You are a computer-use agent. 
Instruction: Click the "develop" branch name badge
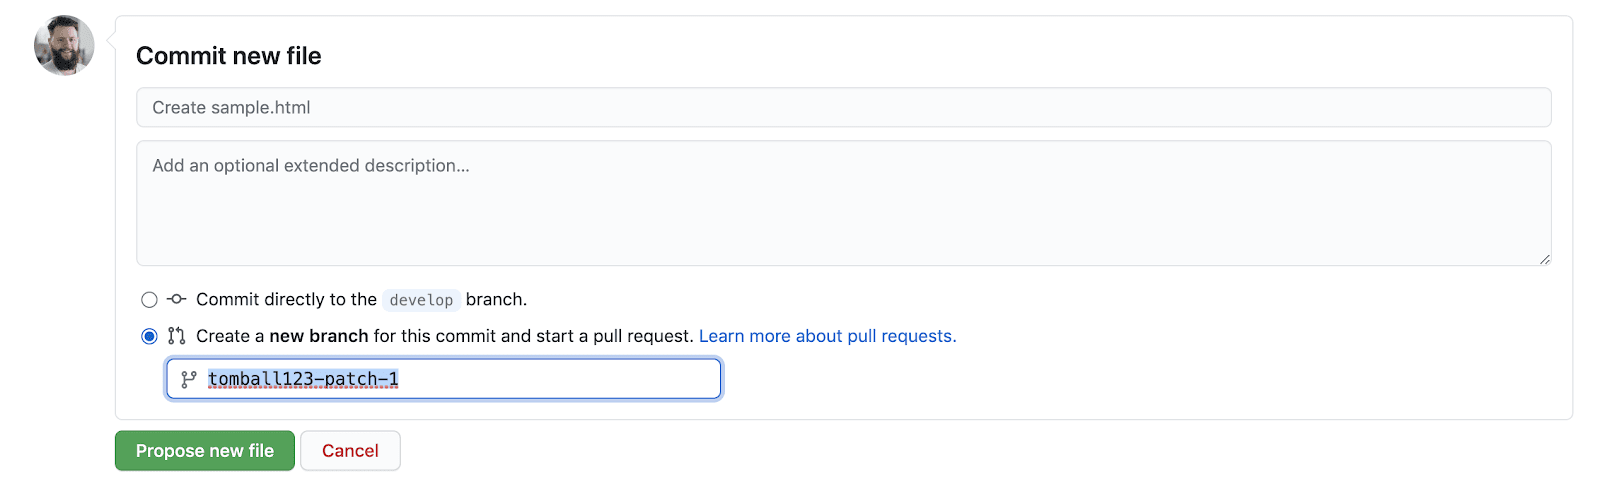point(421,300)
